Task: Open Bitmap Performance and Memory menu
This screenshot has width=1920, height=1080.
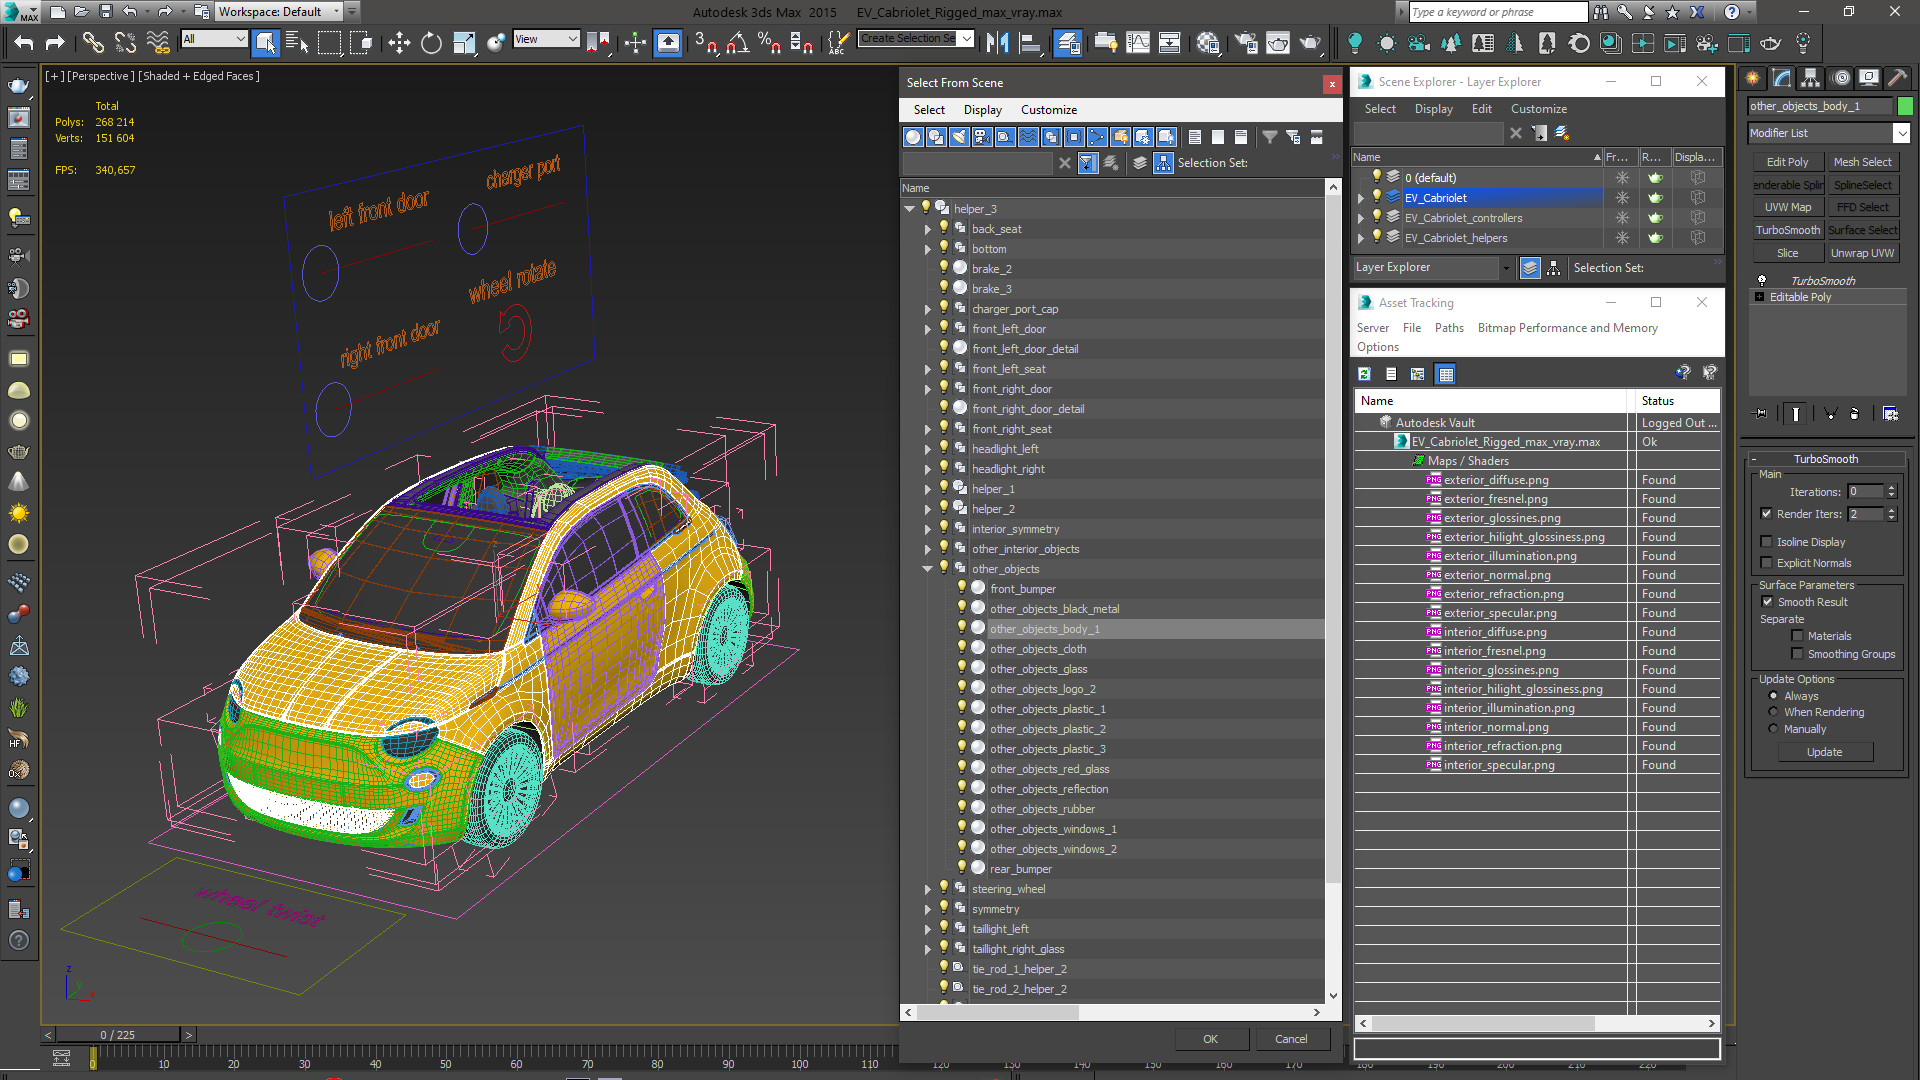Action: coord(1567,328)
